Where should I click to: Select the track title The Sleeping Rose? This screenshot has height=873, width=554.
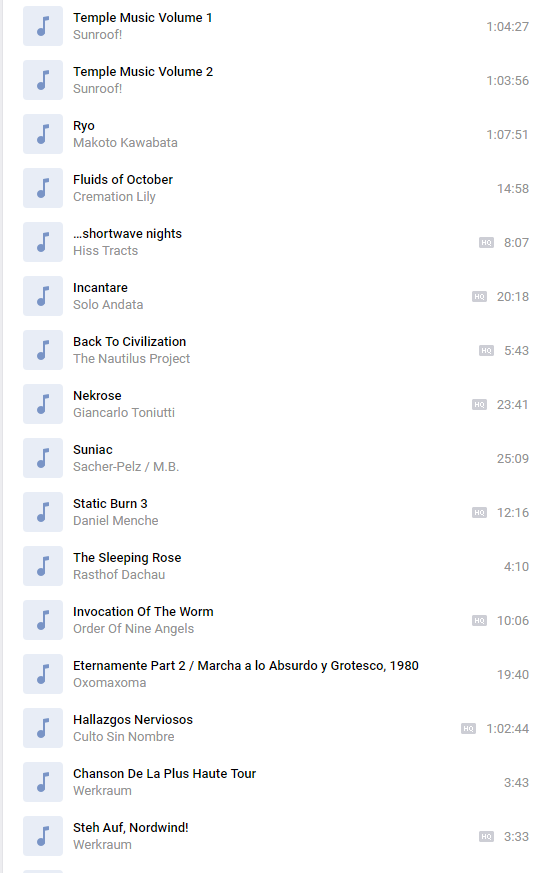click(x=127, y=557)
